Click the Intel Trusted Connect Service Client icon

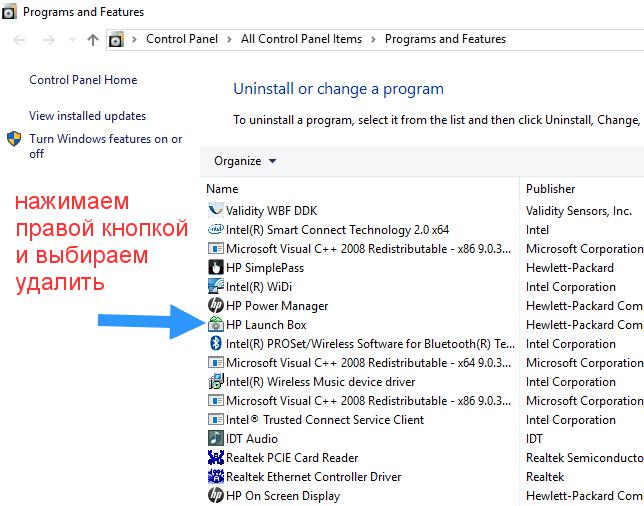(216, 419)
